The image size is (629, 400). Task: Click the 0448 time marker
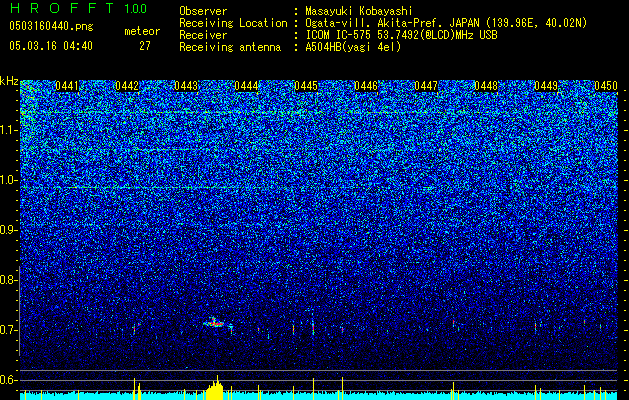[x=486, y=86]
